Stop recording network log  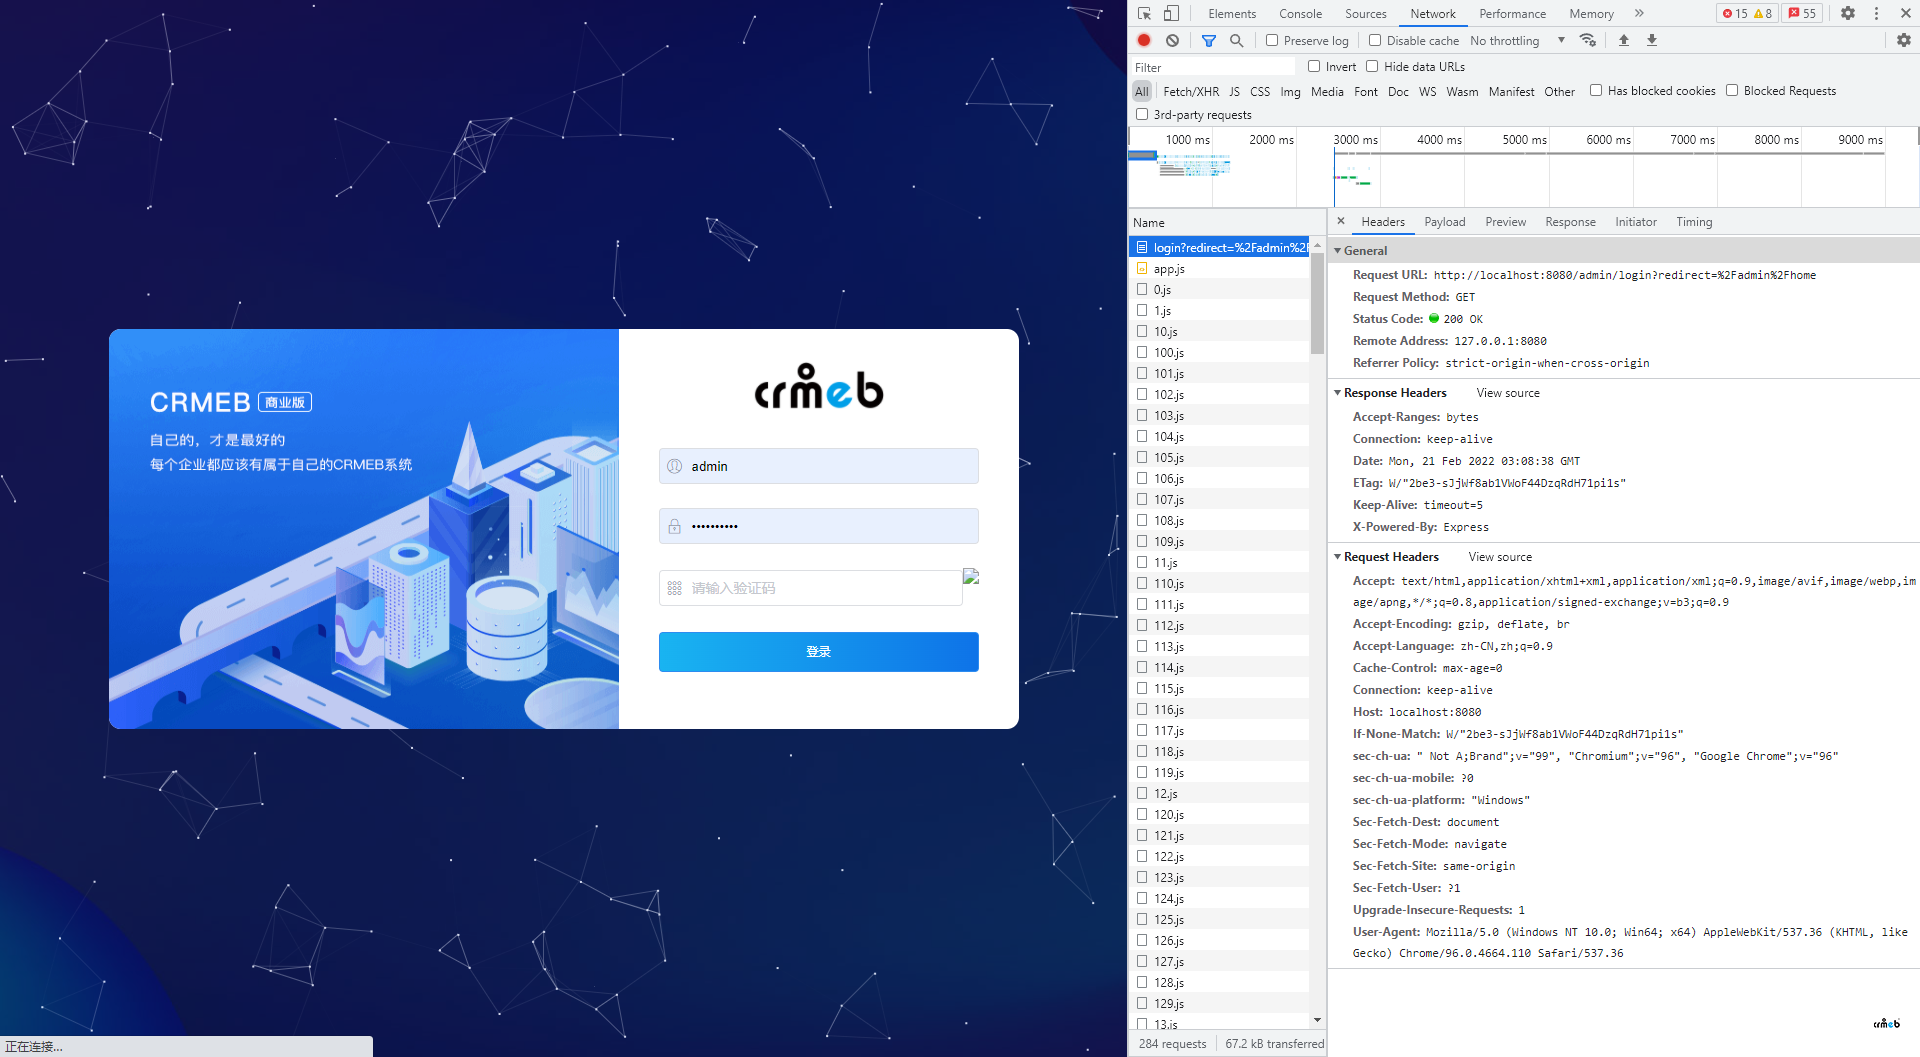coord(1144,40)
